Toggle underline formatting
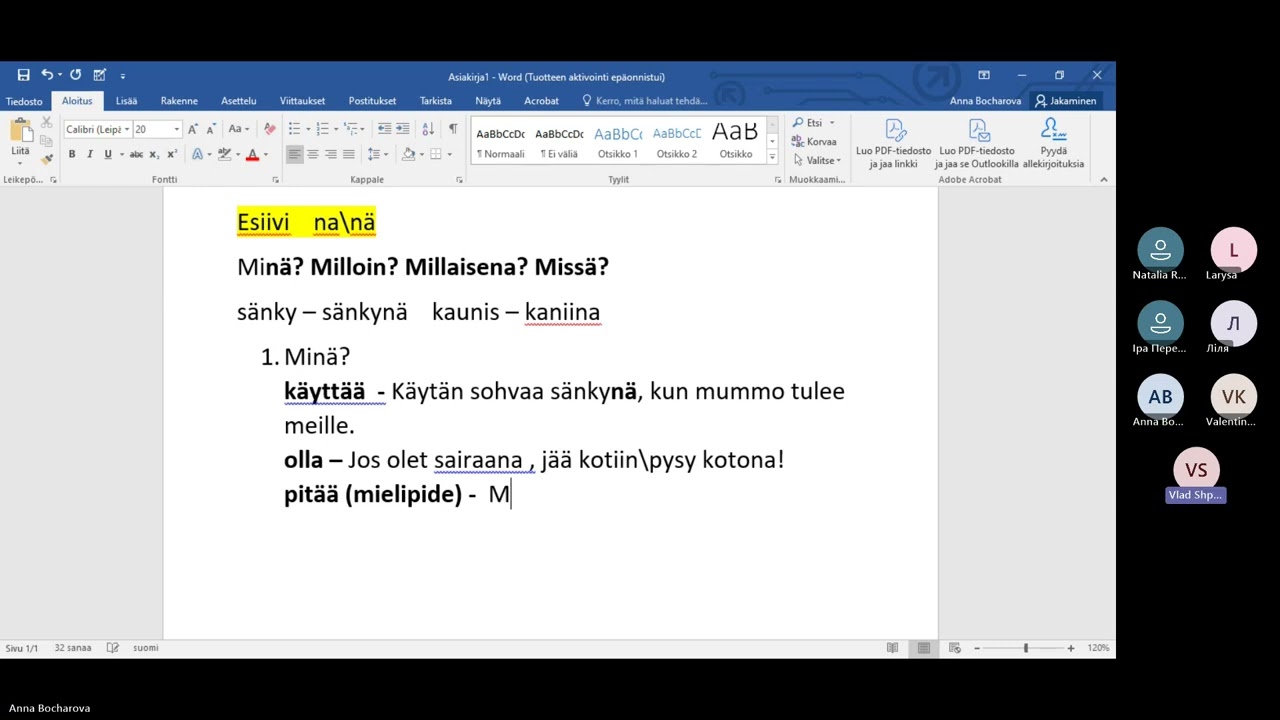 click(x=108, y=154)
